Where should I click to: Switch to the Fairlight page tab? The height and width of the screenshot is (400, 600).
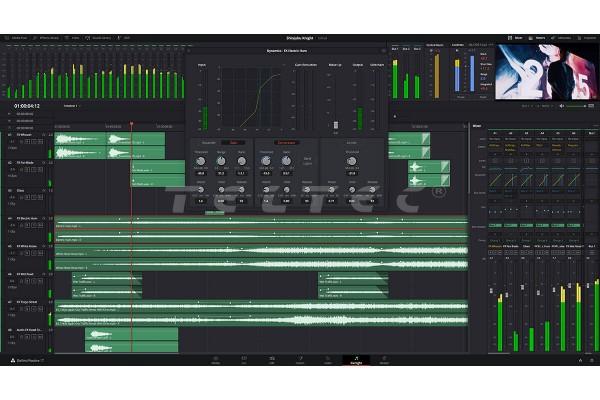point(355,360)
